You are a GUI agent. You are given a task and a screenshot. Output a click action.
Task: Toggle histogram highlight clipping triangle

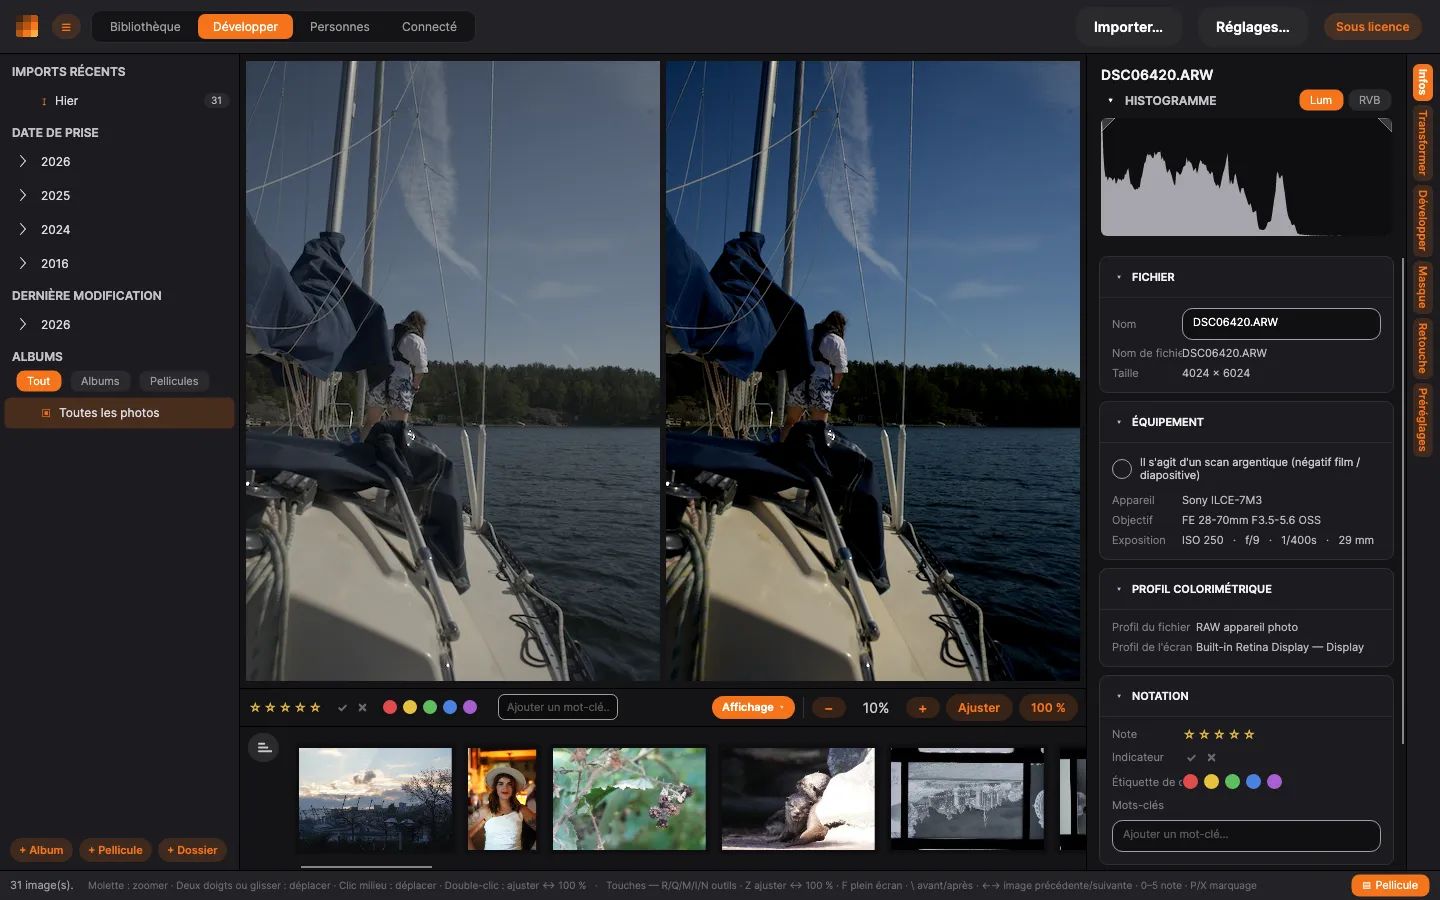coord(1385,125)
